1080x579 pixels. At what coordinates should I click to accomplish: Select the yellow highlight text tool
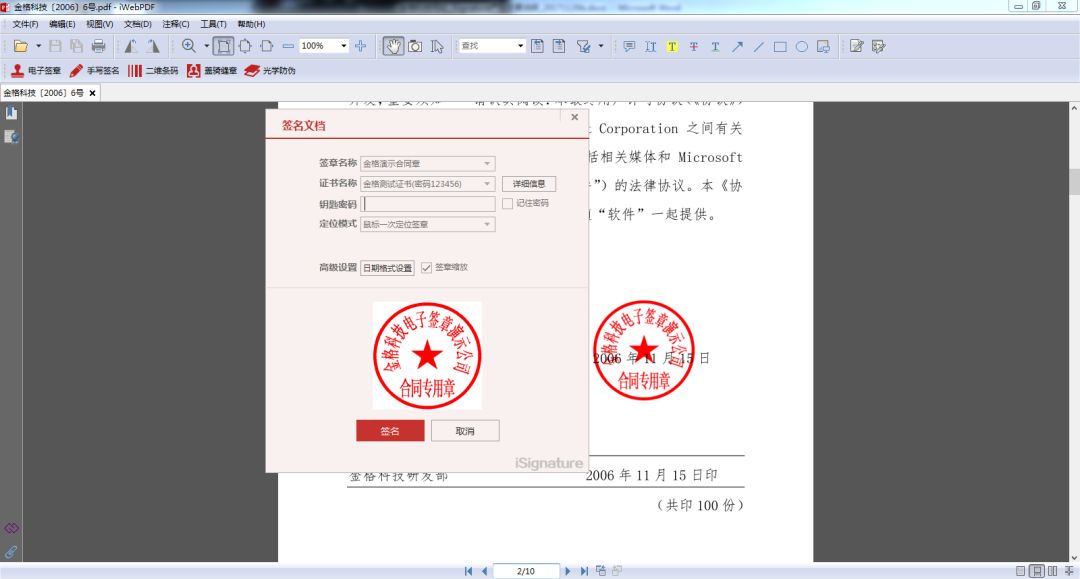pos(672,46)
